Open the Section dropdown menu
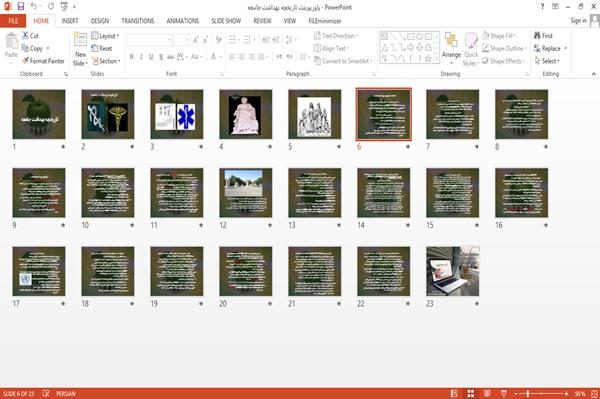This screenshot has height=399, width=600. [106, 61]
